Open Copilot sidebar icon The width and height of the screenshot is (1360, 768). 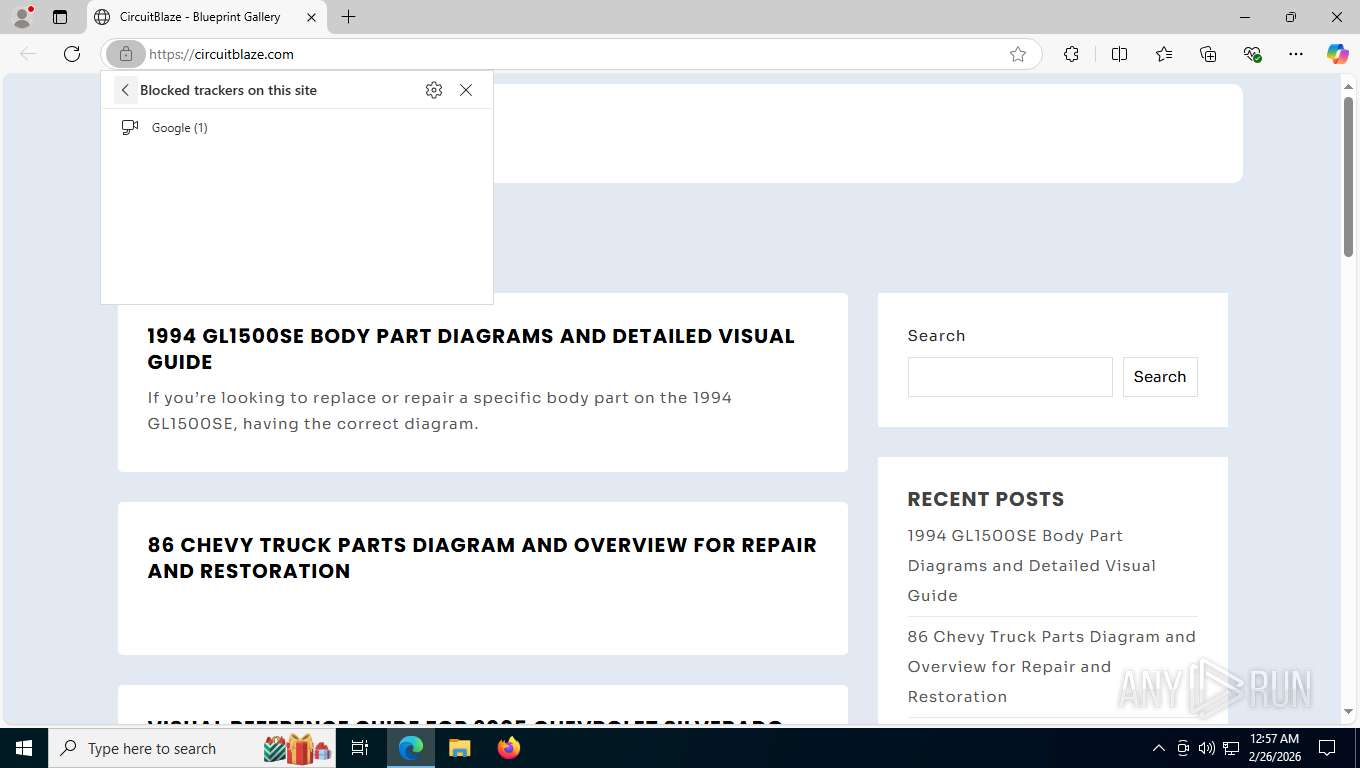click(x=1337, y=54)
